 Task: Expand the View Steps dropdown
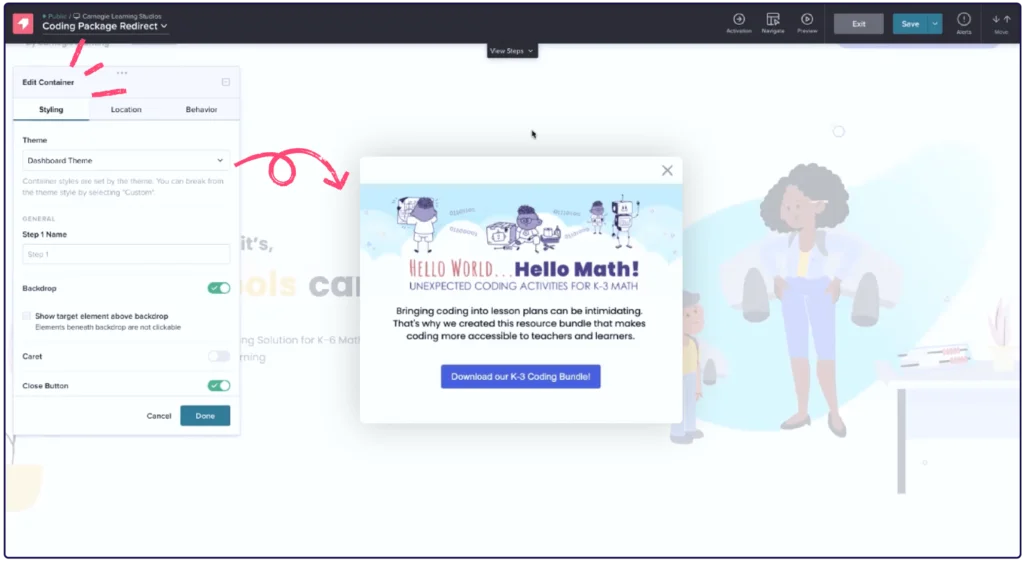tap(512, 51)
